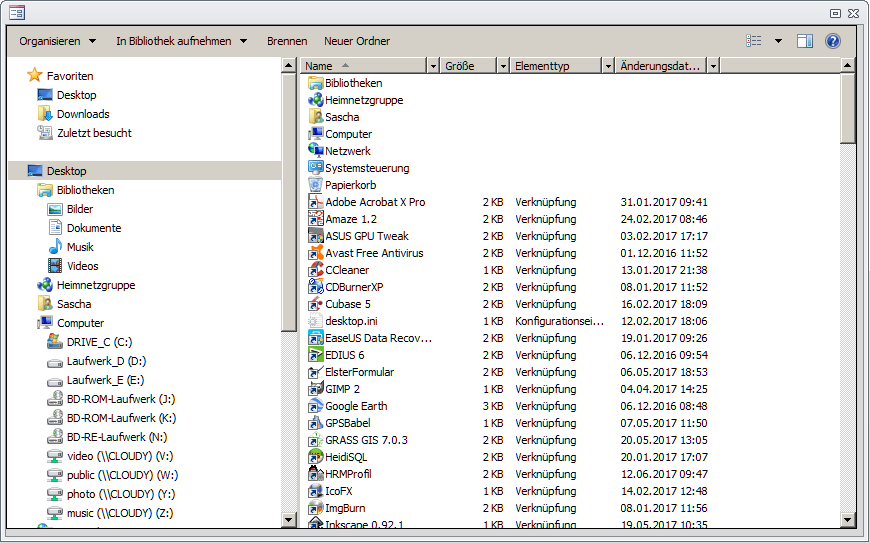Image resolution: width=870 pixels, height=543 pixels.
Task: Open the Bilder library
Action: tap(80, 209)
